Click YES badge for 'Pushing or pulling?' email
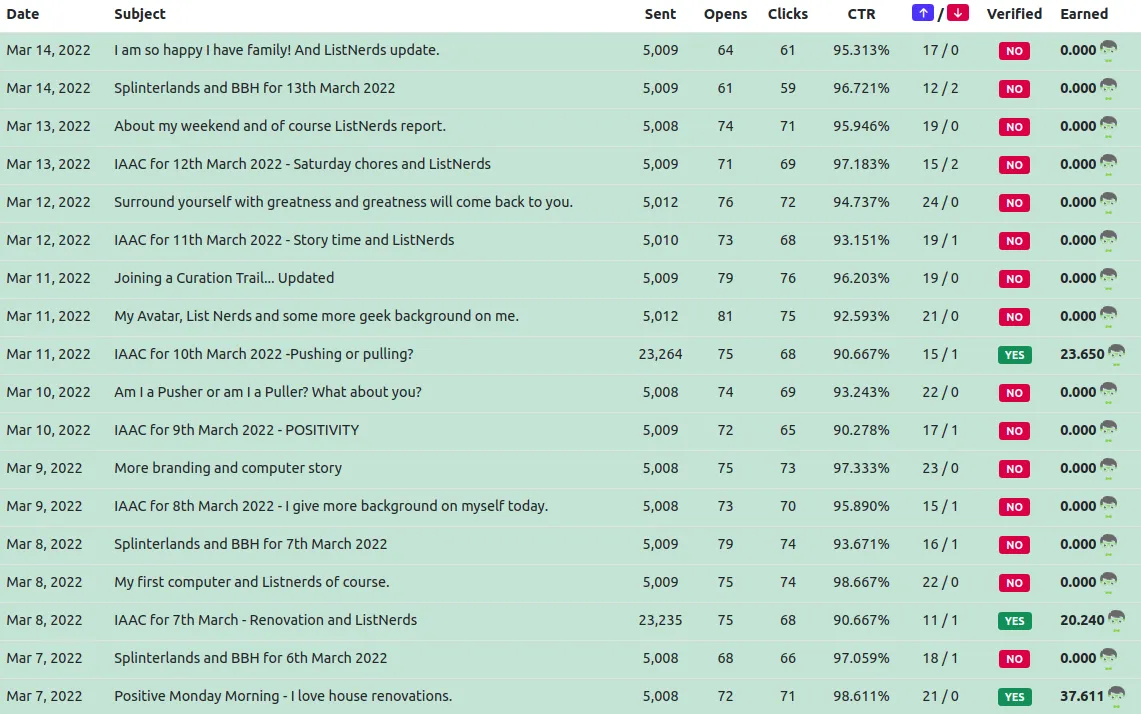Screen dimensions: 1141x714 (x=1014, y=355)
